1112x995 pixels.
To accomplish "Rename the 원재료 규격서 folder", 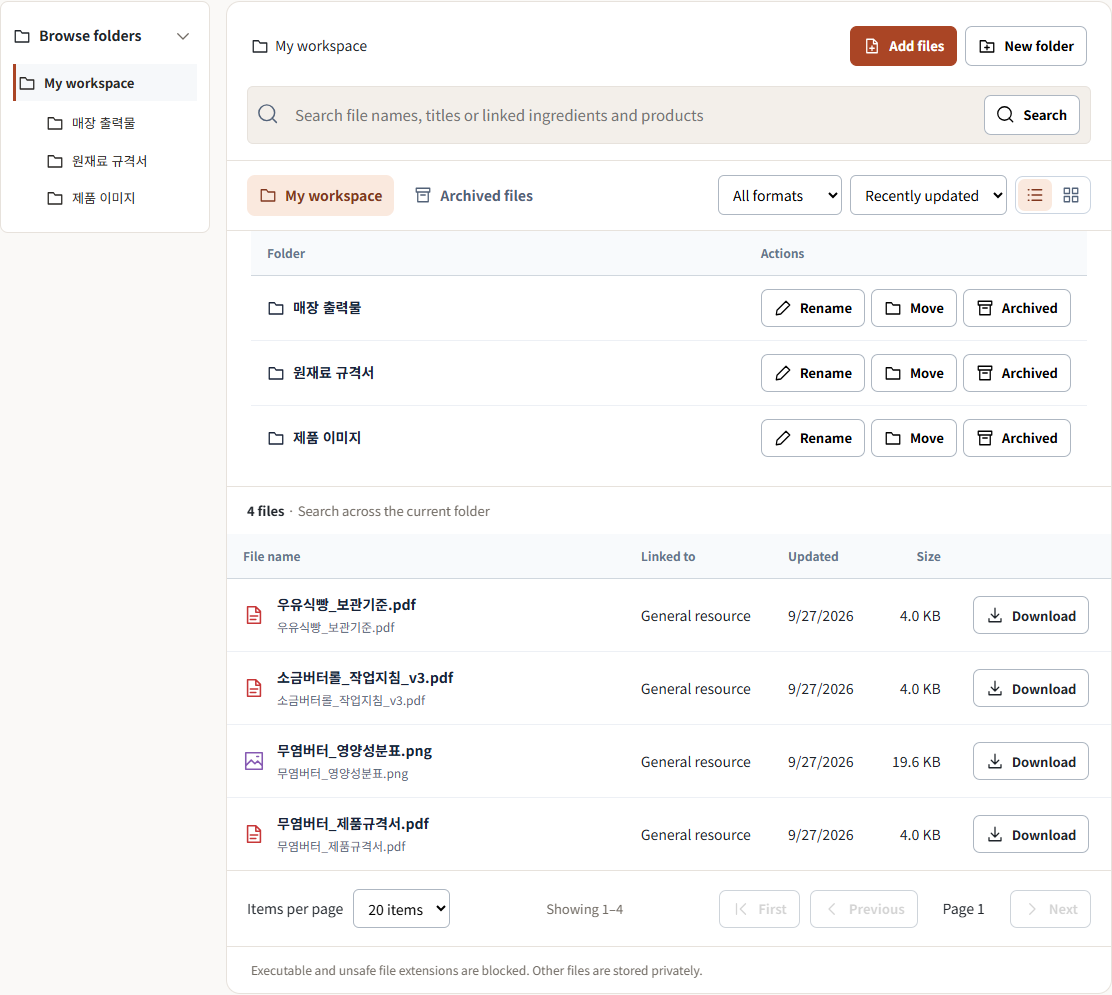I will (813, 373).
